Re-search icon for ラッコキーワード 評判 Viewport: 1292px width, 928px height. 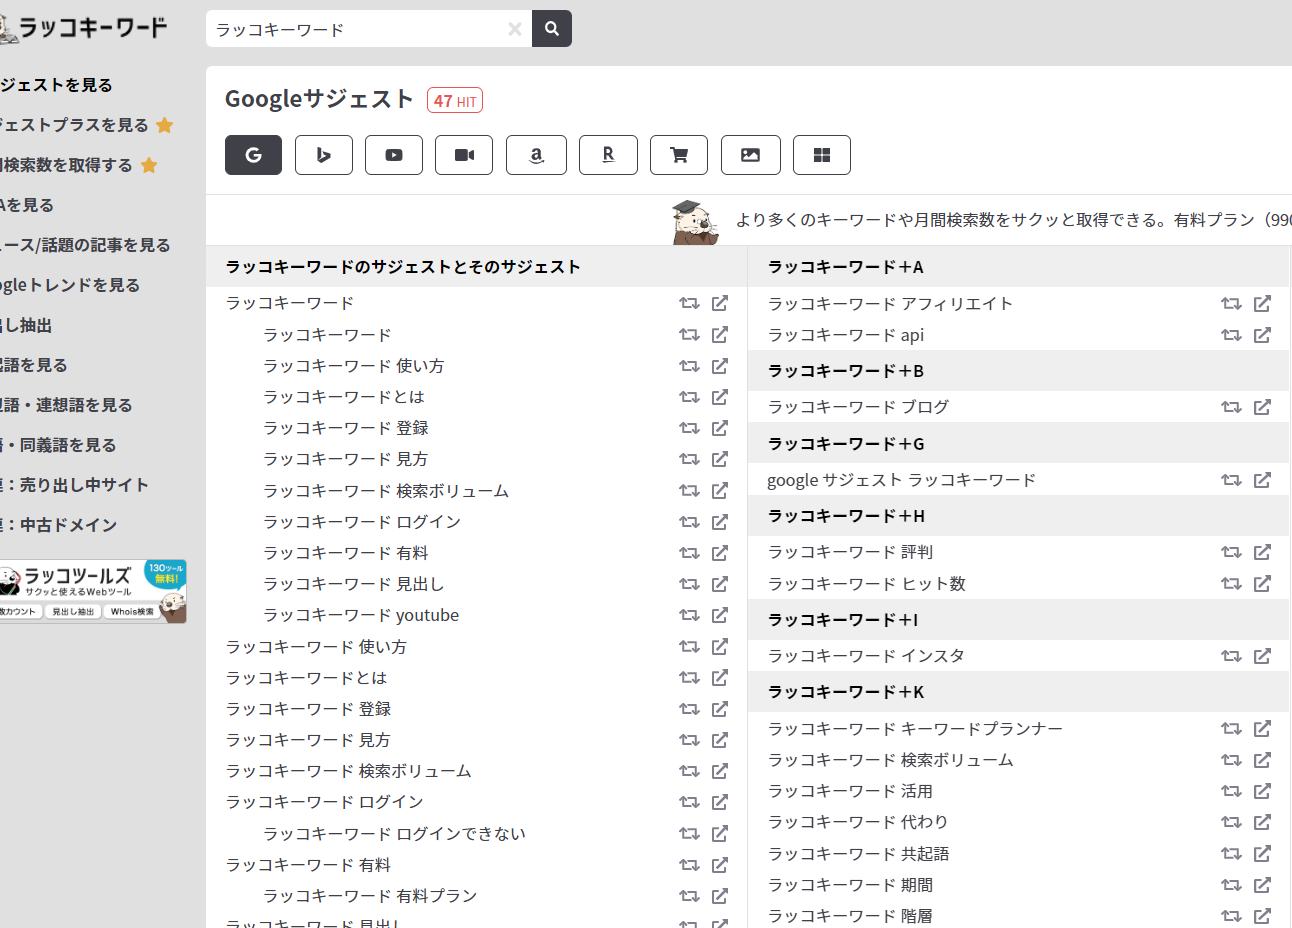1231,552
